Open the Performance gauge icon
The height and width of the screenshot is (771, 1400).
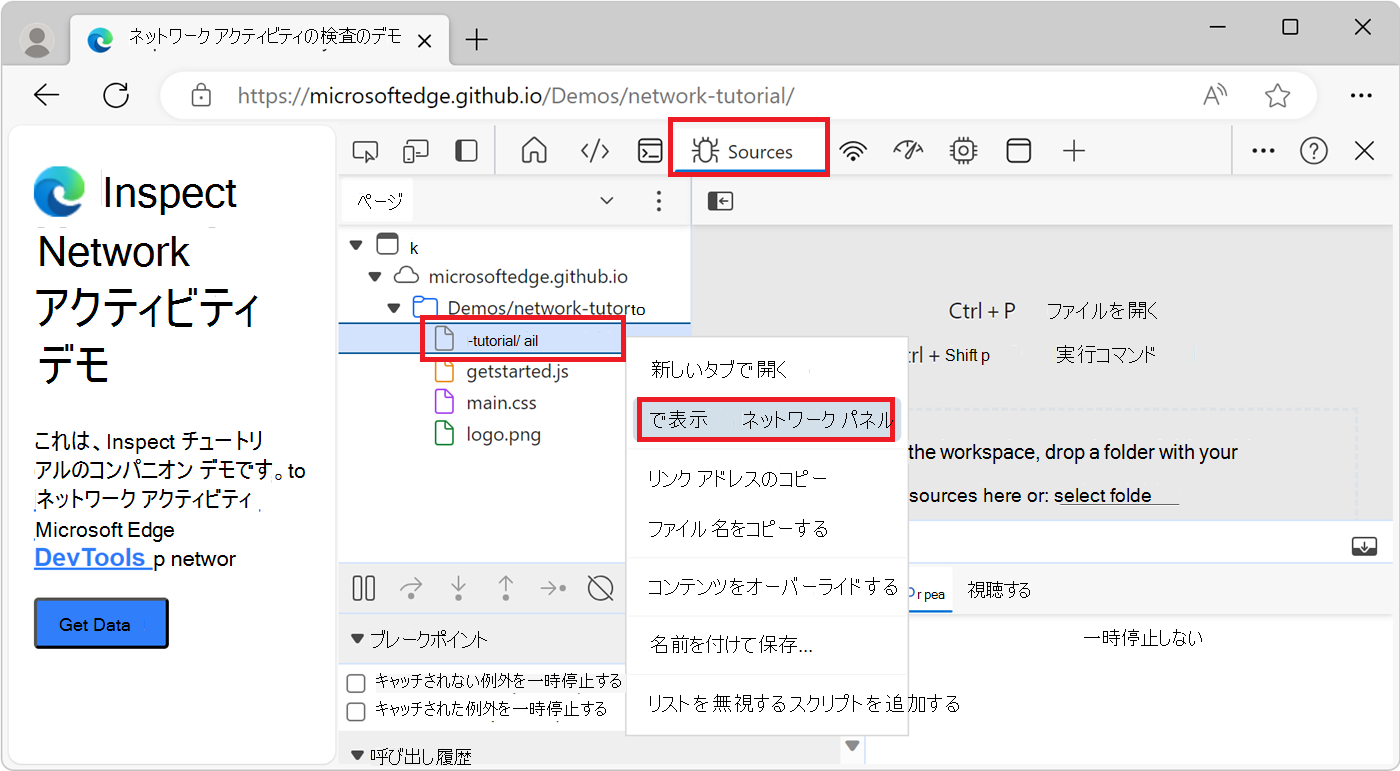(x=908, y=150)
